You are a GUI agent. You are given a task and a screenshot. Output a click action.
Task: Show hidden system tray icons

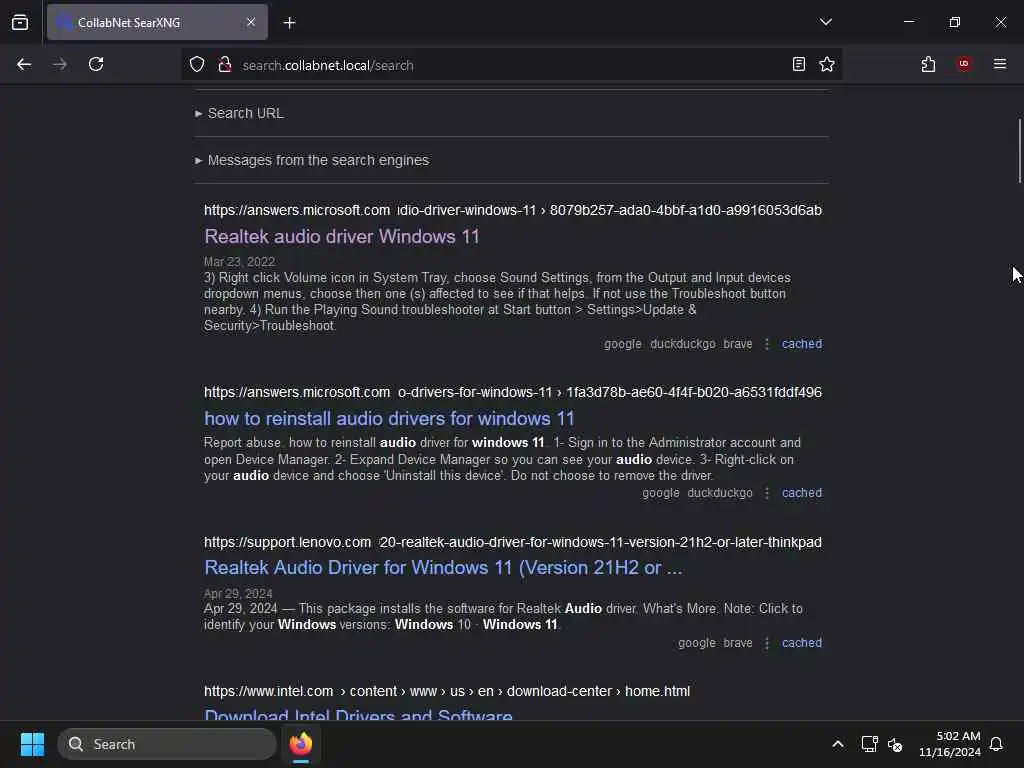pos(838,744)
